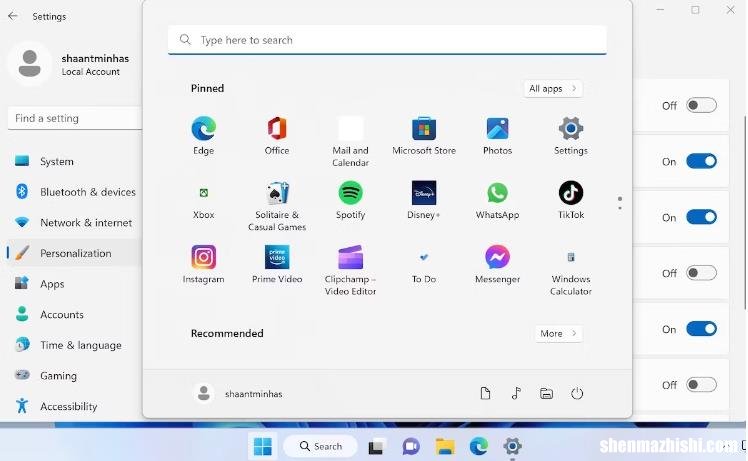Click the Search box on taskbar

pyautogui.click(x=320, y=446)
